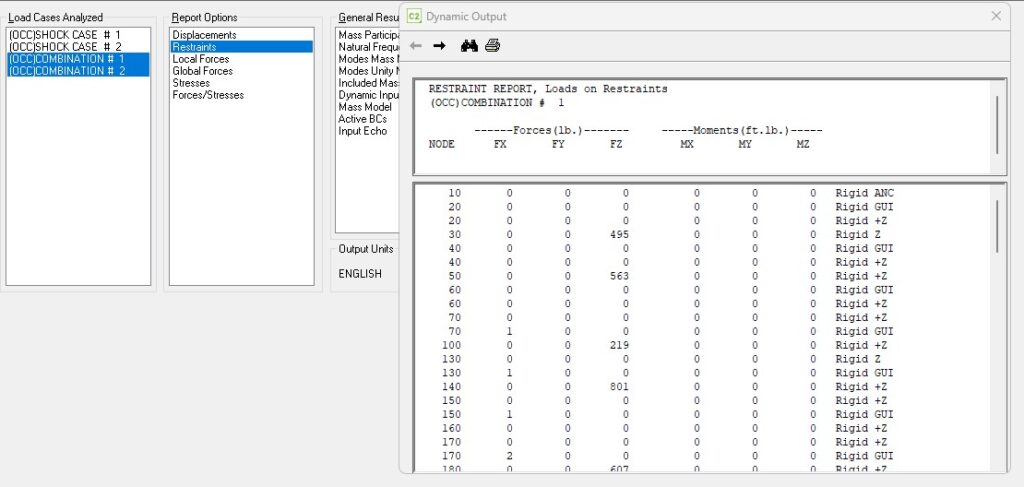Viewport: 1024px width, 487px height.
Task: Click the C2 icon in title bar
Action: [x=415, y=16]
